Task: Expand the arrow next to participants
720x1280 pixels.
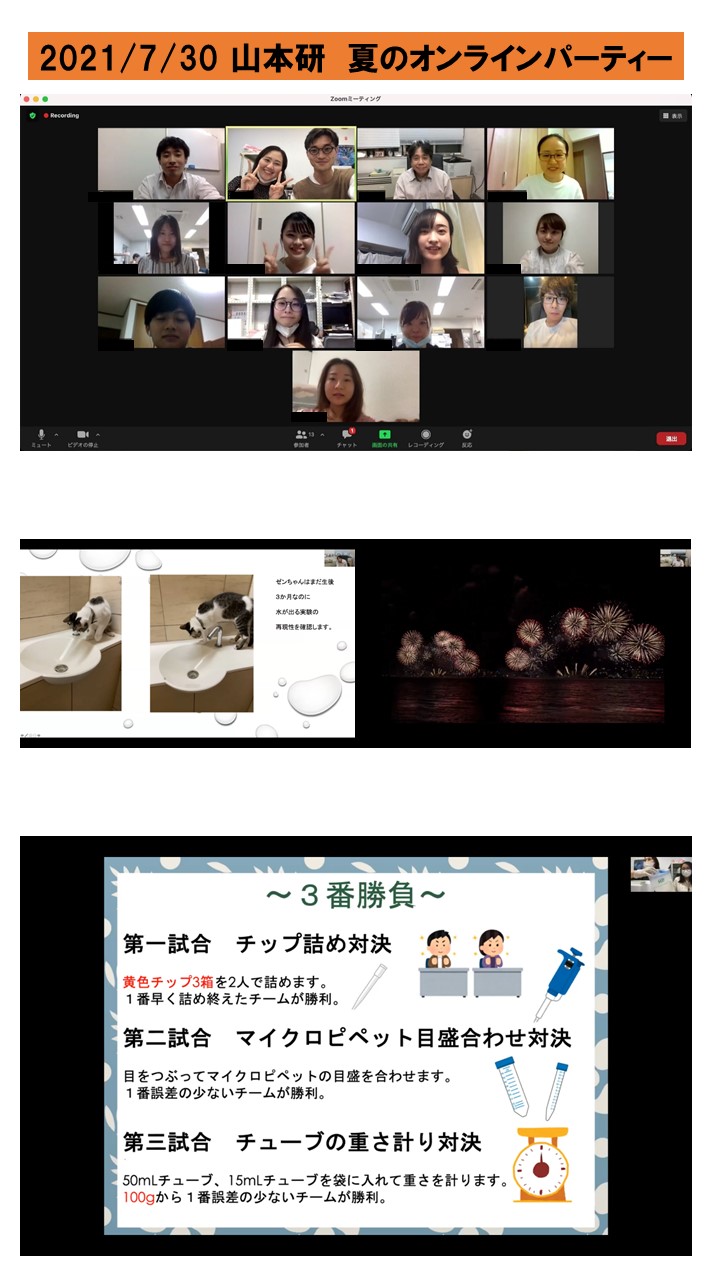Action: pyautogui.click(x=322, y=434)
